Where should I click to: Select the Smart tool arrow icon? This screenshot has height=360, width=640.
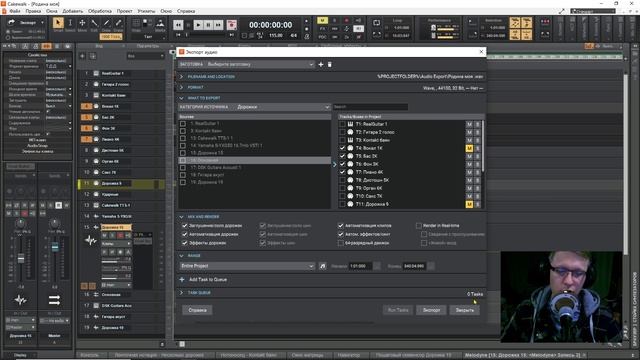[58, 23]
